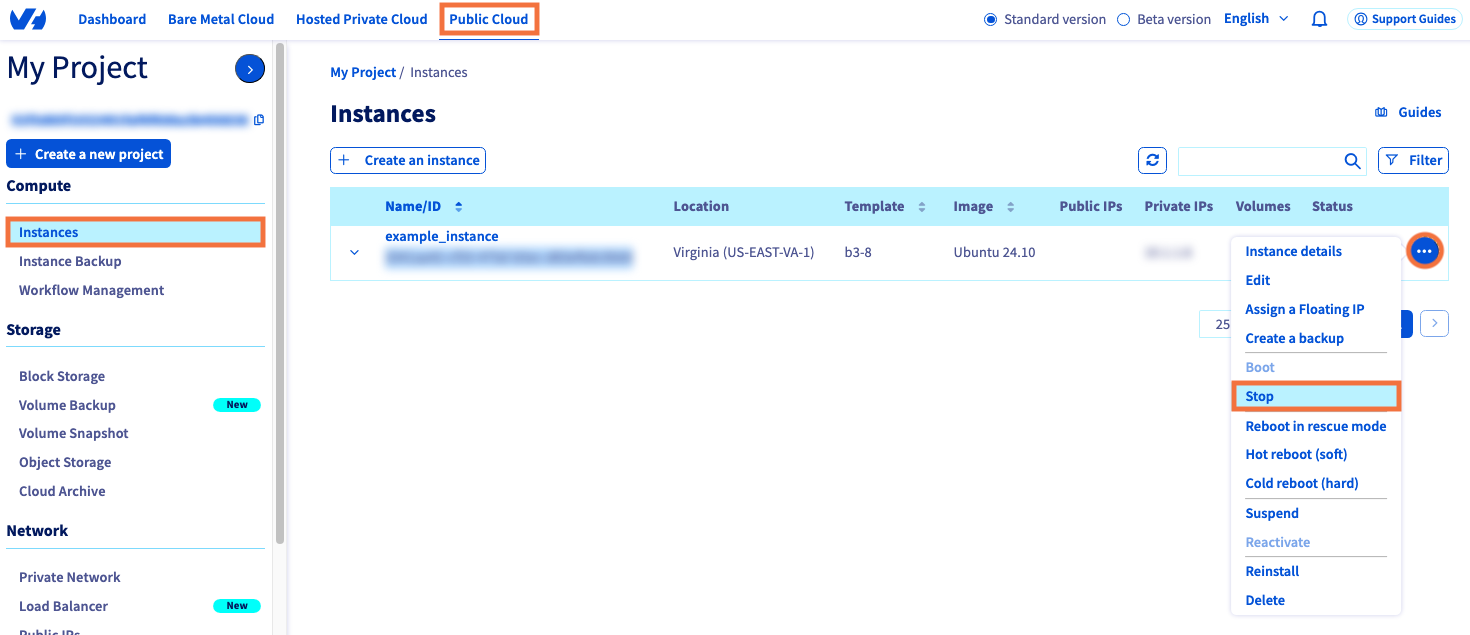Click the Volumes column header
The width and height of the screenshot is (1470, 635).
pos(1263,207)
